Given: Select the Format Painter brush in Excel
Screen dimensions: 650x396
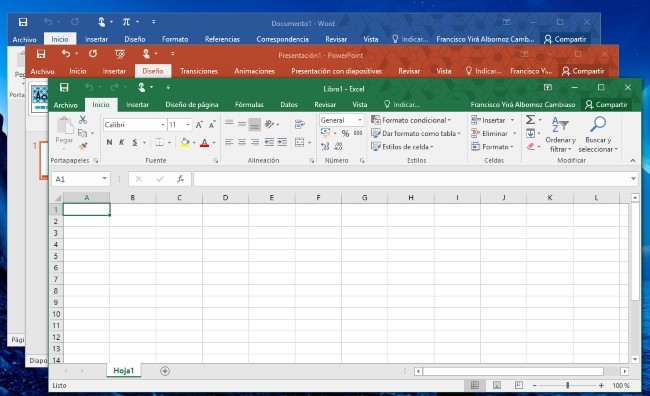Looking at the screenshot, I should 83,146.
